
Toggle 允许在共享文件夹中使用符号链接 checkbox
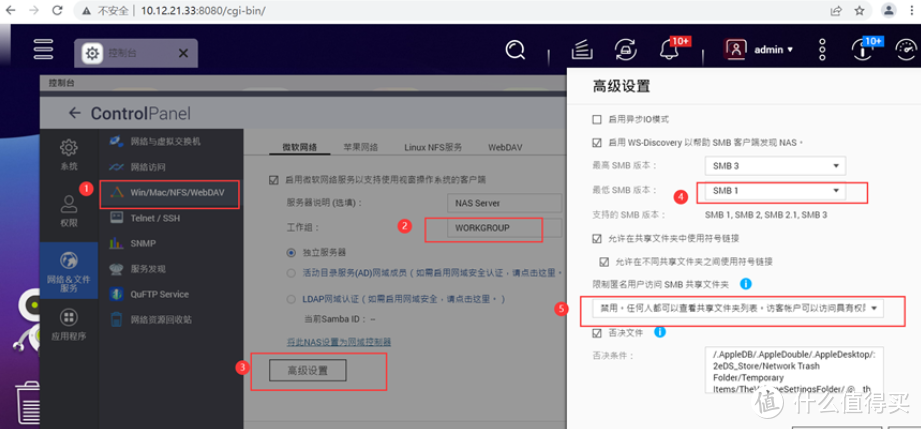pos(597,239)
